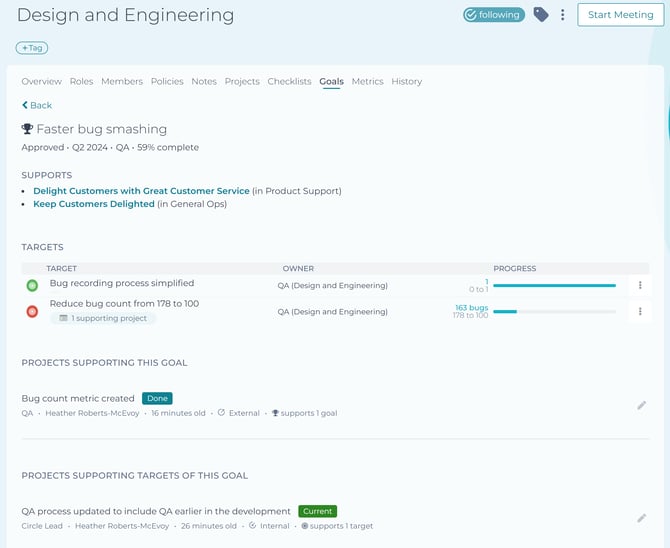670x548 pixels.
Task: Toggle the following status button
Action: tap(493, 15)
